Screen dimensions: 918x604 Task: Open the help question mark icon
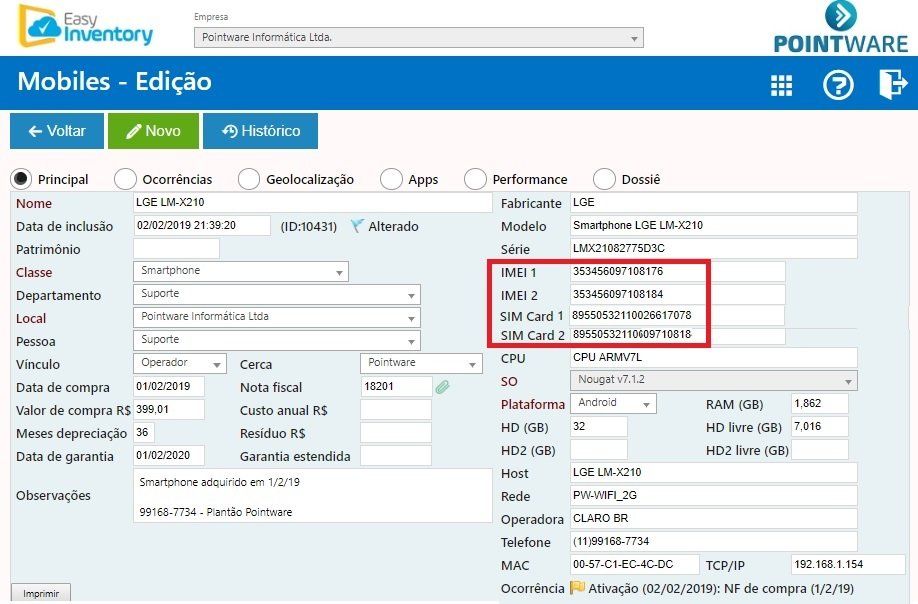838,85
